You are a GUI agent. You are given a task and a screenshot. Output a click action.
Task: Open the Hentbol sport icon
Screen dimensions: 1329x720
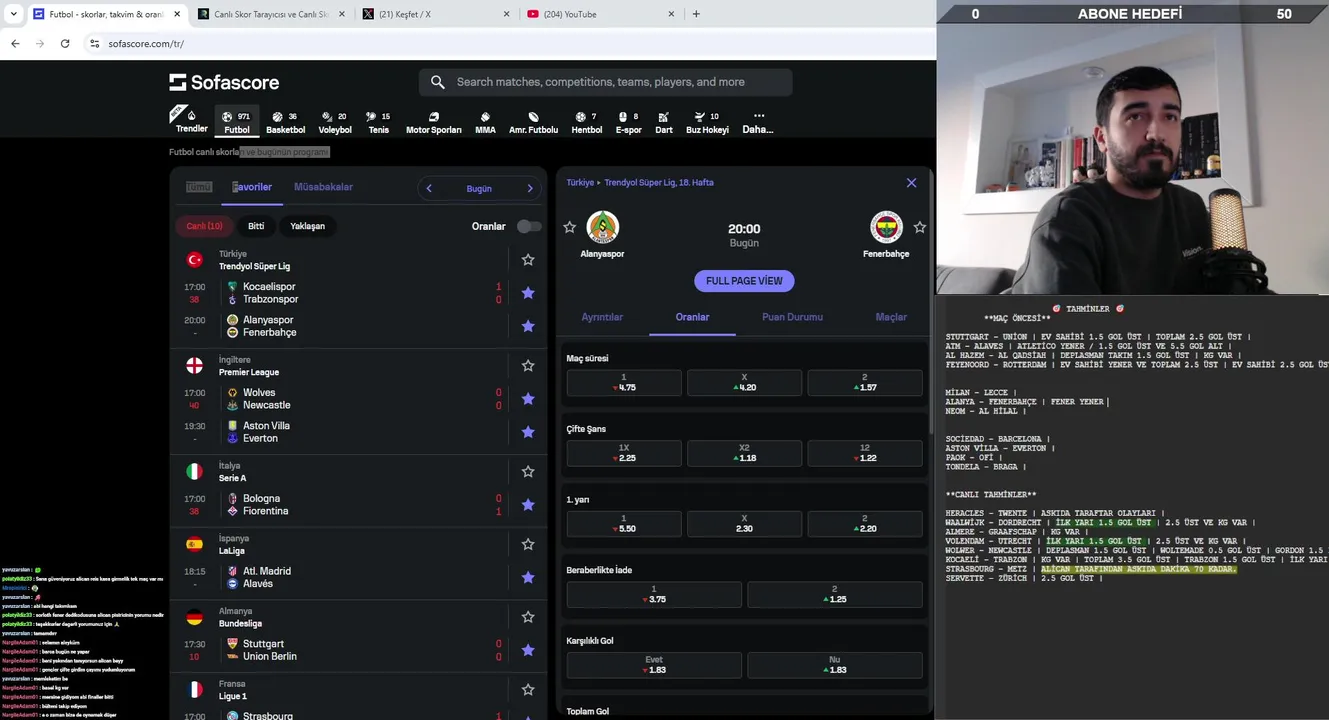tap(587, 122)
